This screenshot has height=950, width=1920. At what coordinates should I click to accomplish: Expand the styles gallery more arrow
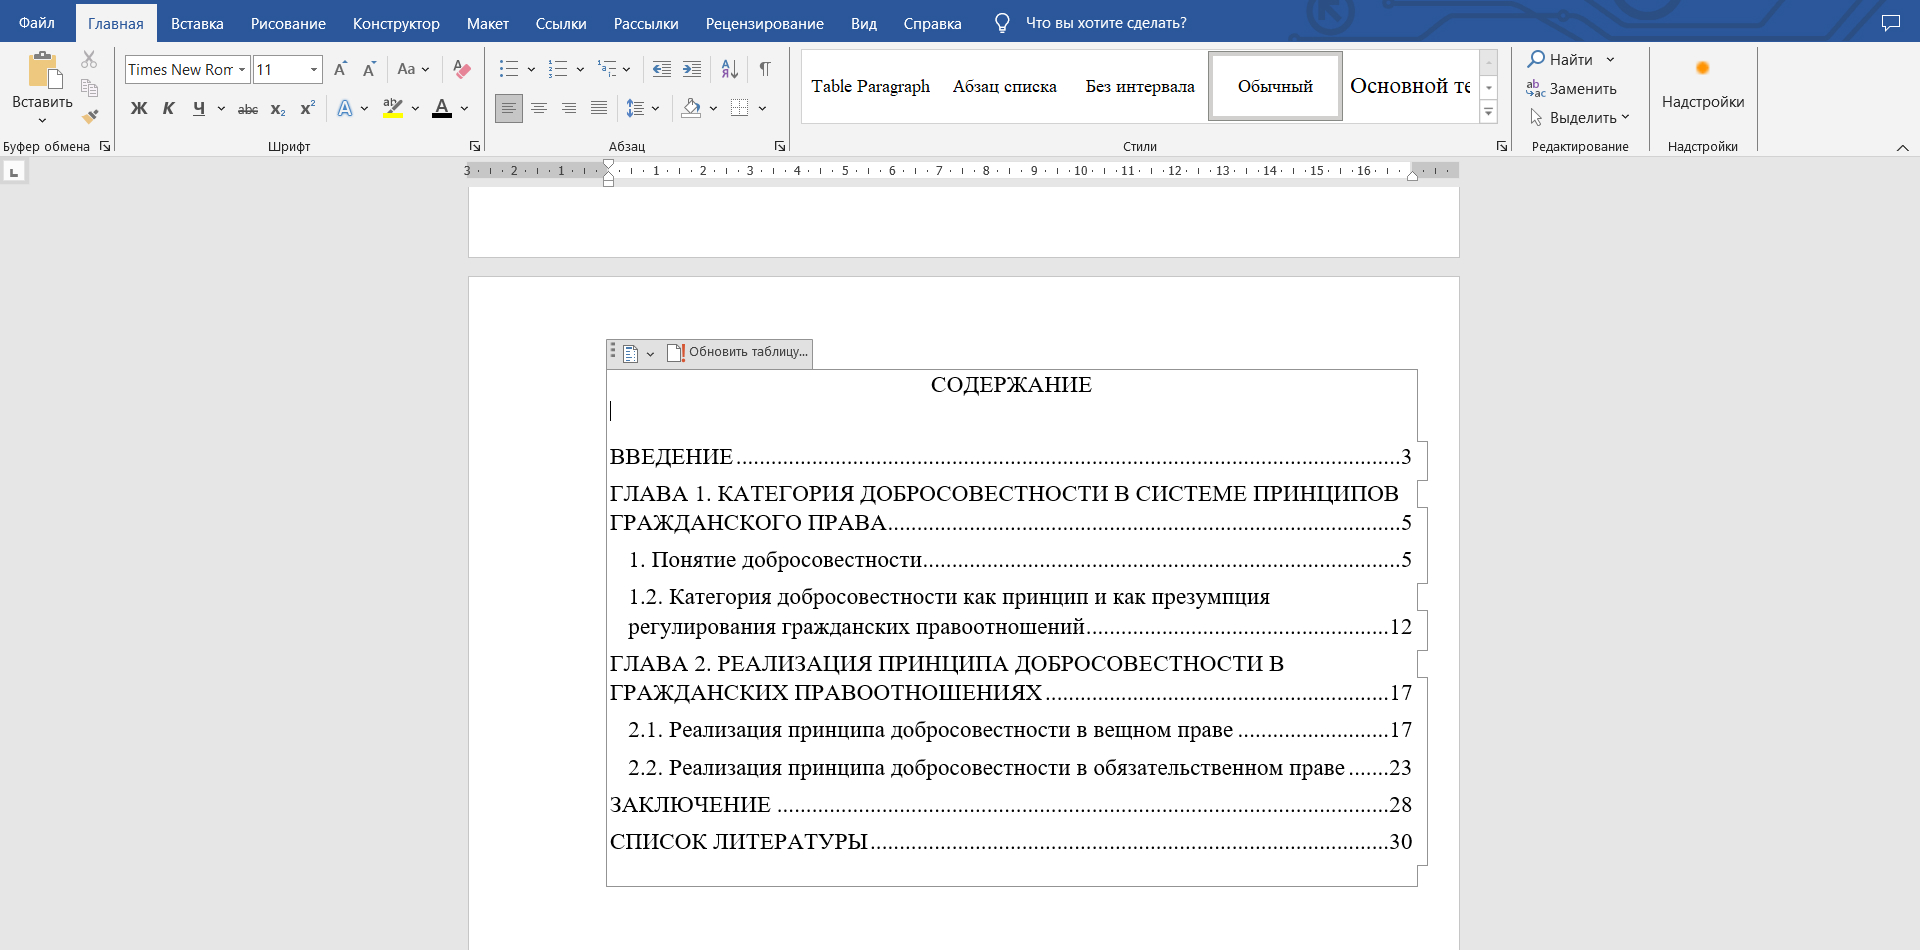click(1489, 112)
